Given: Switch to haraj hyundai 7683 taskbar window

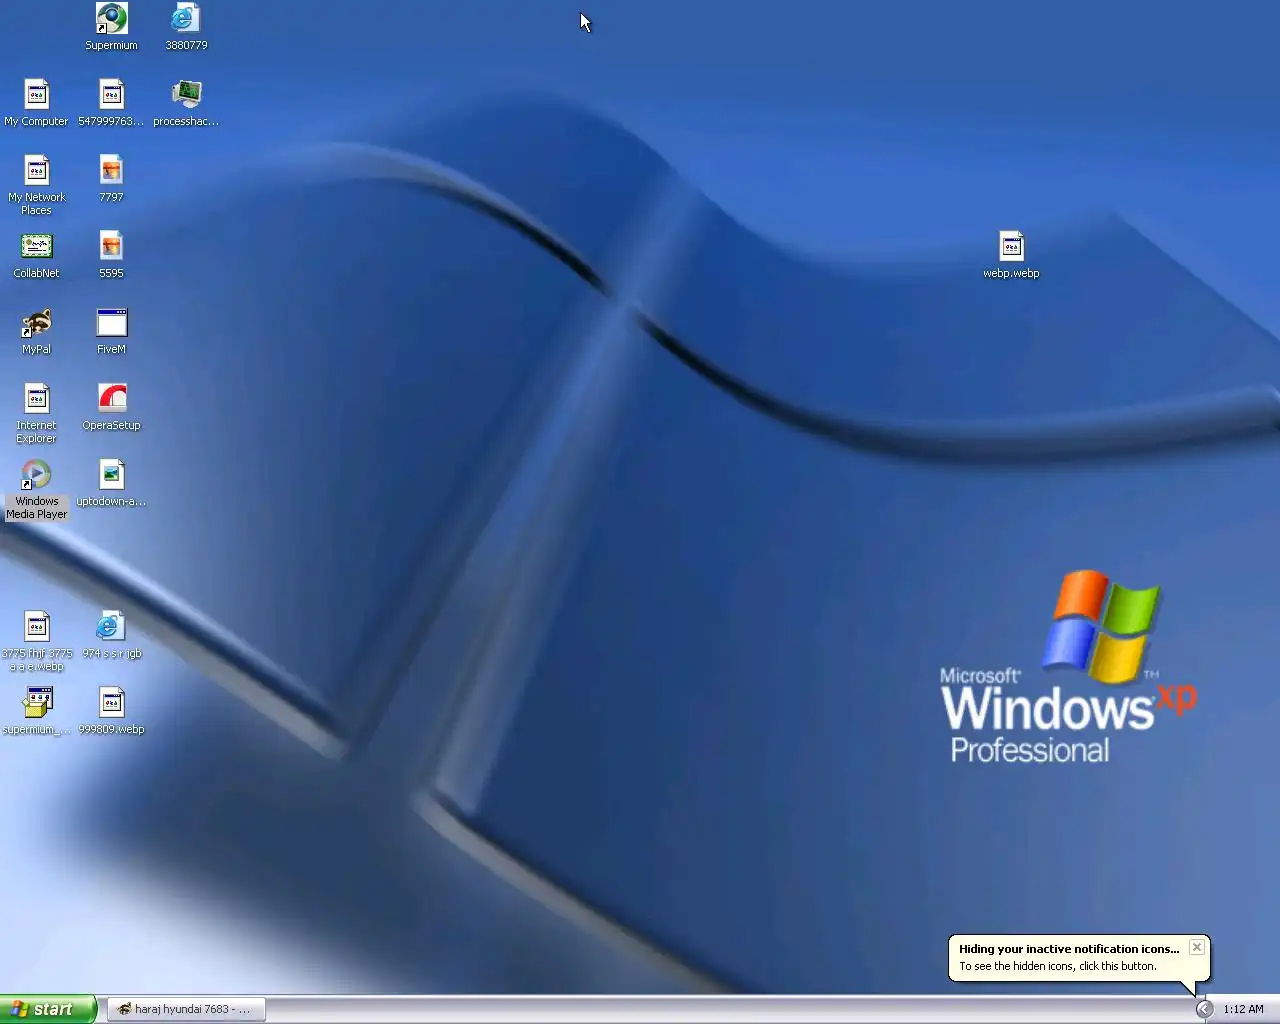Looking at the screenshot, I should (186, 1009).
